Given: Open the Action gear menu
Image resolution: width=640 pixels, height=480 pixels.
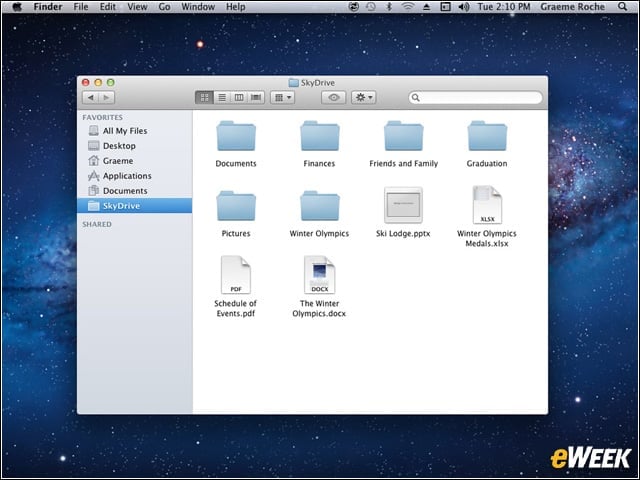Looking at the screenshot, I should click(x=363, y=98).
